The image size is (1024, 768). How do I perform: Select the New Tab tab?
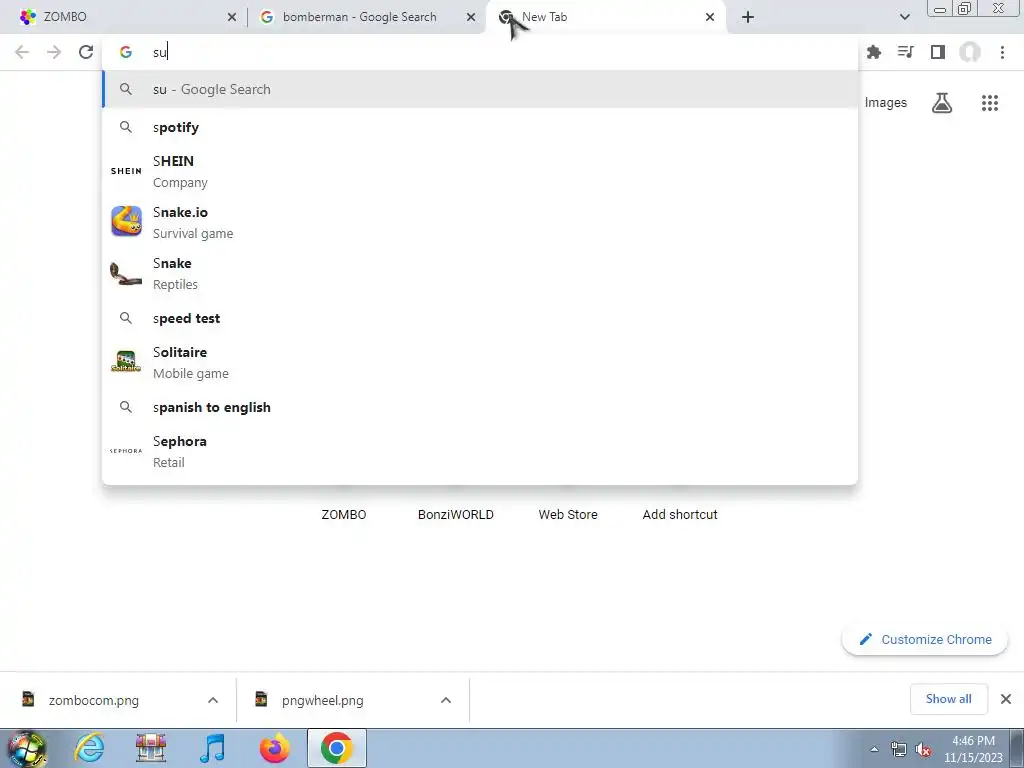(605, 17)
